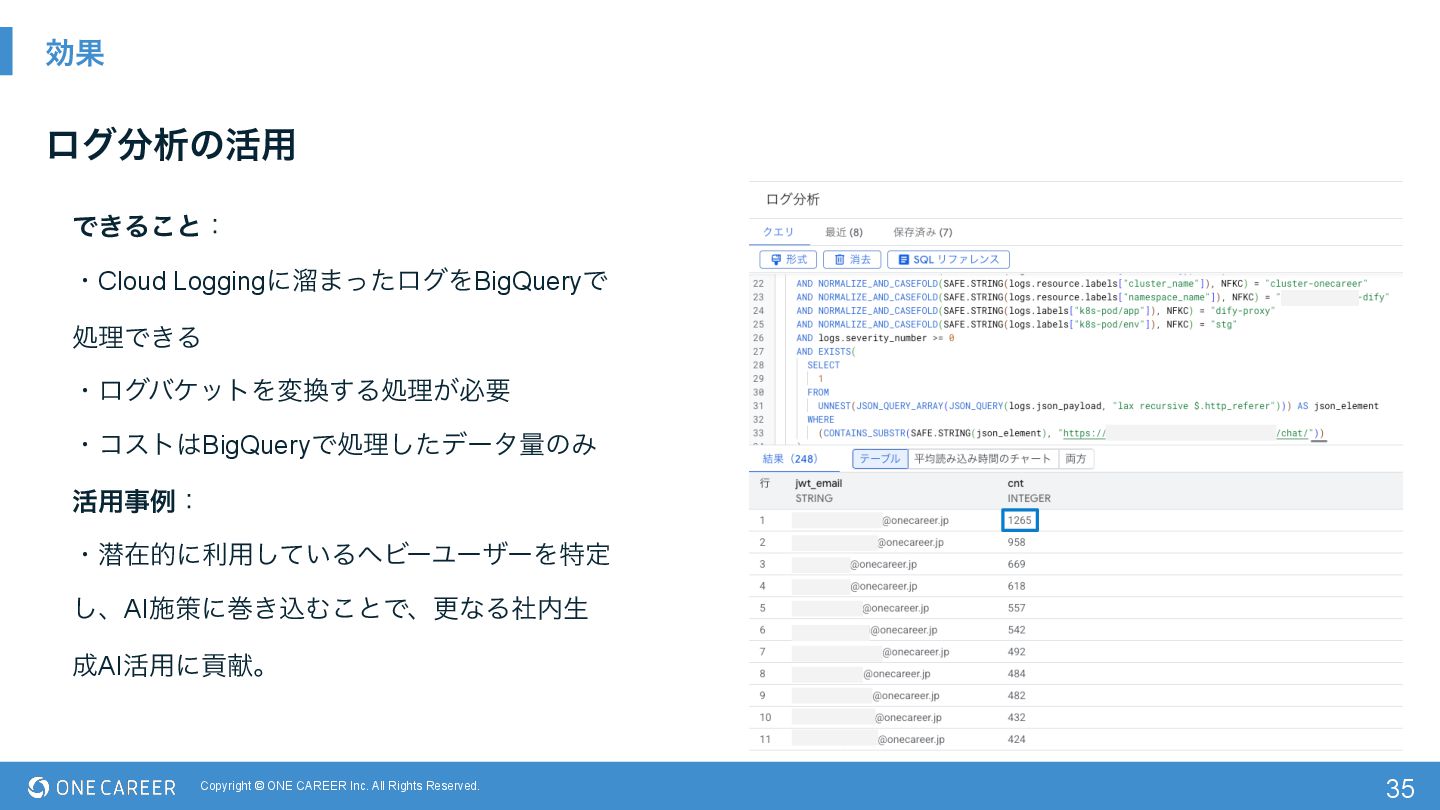The height and width of the screenshot is (810, 1440).
Task: Click the cnt value 492
Action: [x=1016, y=652]
